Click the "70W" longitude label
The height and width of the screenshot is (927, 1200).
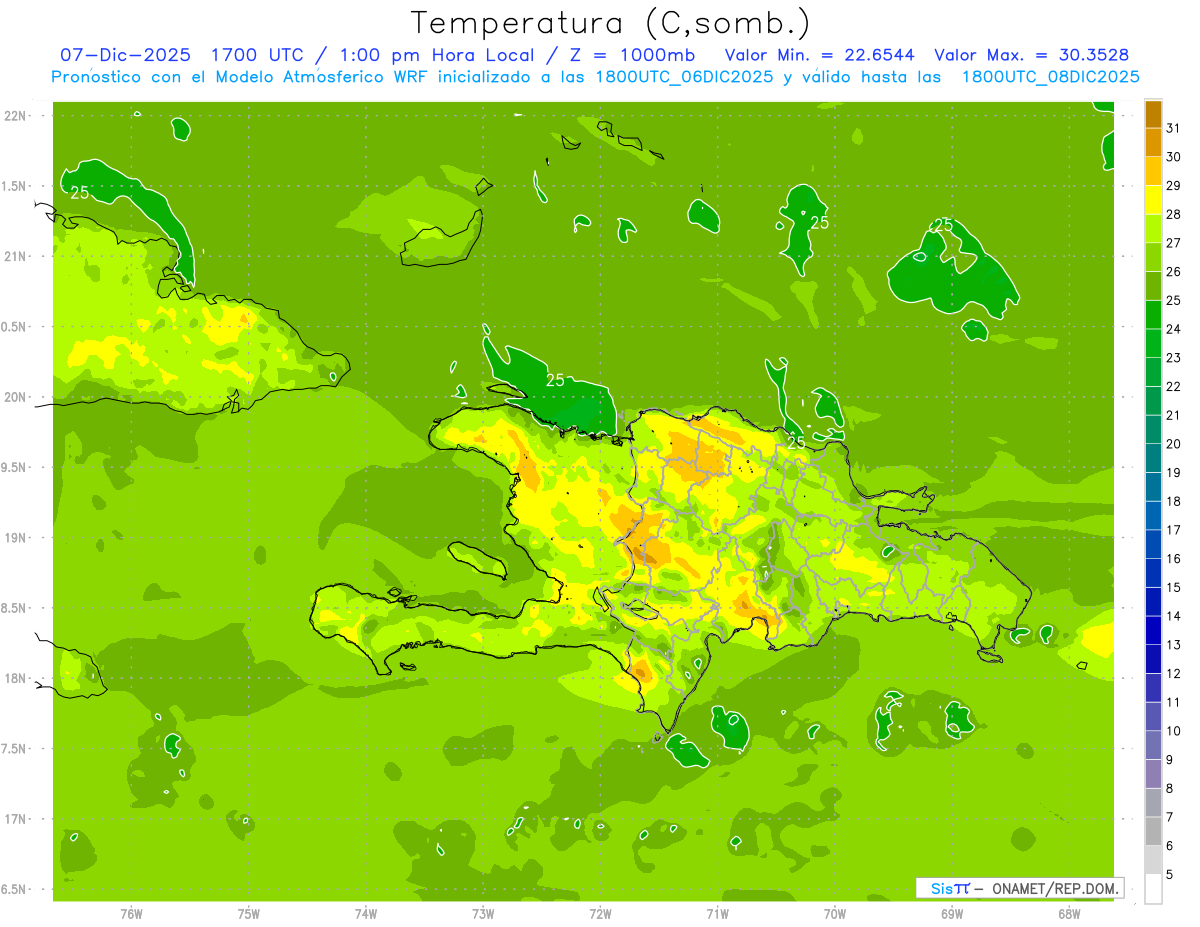coord(835,914)
